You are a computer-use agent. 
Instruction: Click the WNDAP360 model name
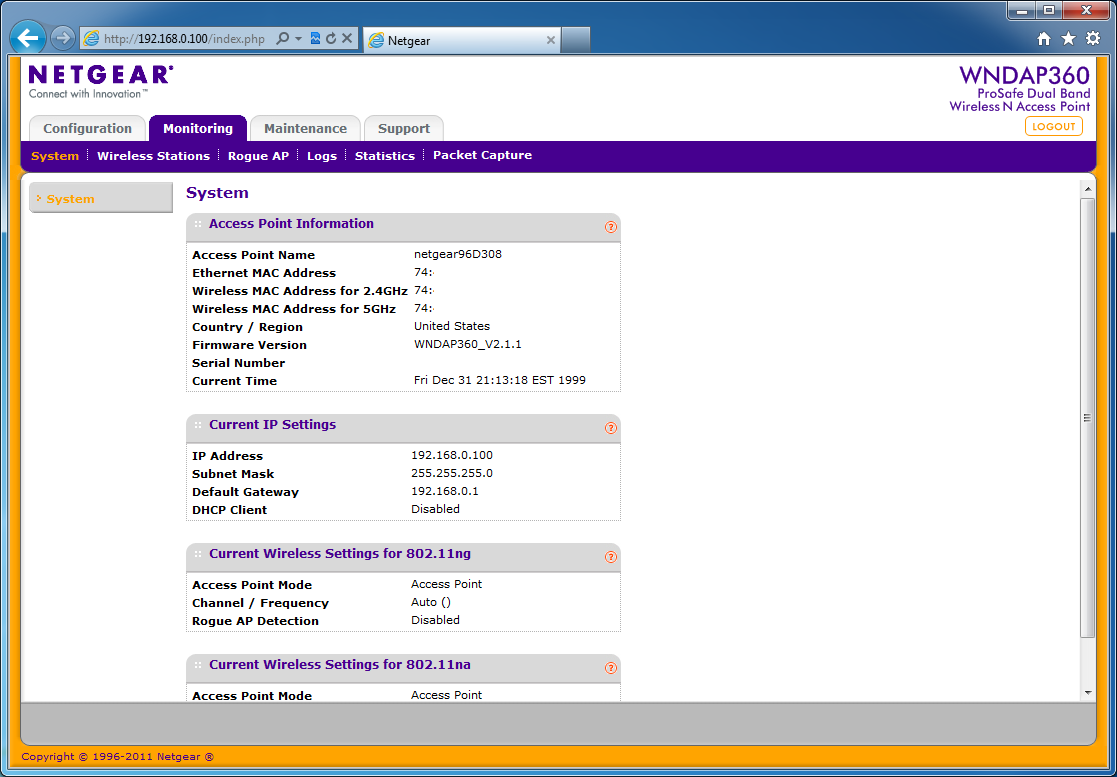click(1024, 75)
